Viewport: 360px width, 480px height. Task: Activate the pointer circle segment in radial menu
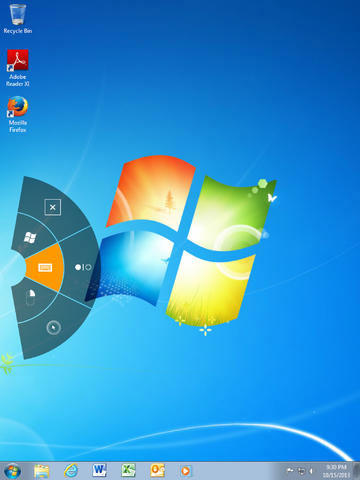click(53, 328)
